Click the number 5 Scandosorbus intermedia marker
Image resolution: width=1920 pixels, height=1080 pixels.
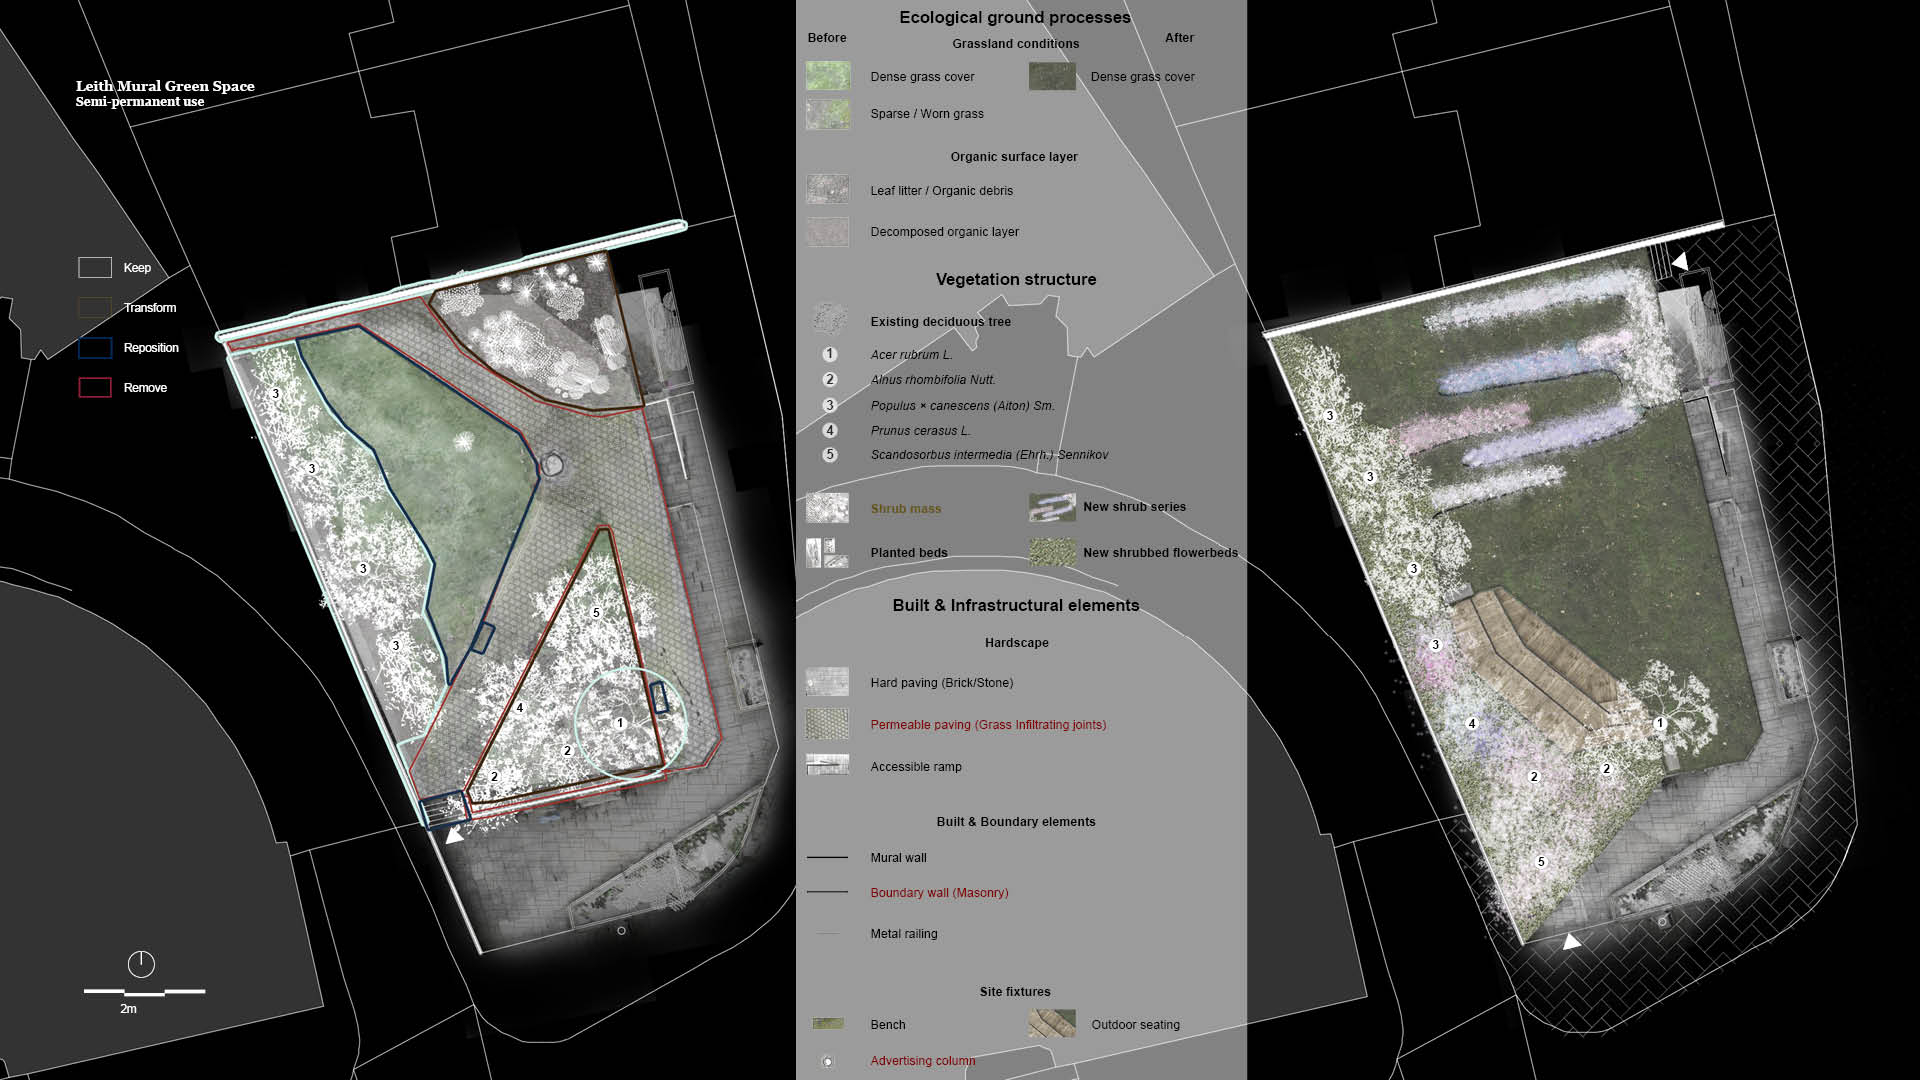(x=829, y=454)
